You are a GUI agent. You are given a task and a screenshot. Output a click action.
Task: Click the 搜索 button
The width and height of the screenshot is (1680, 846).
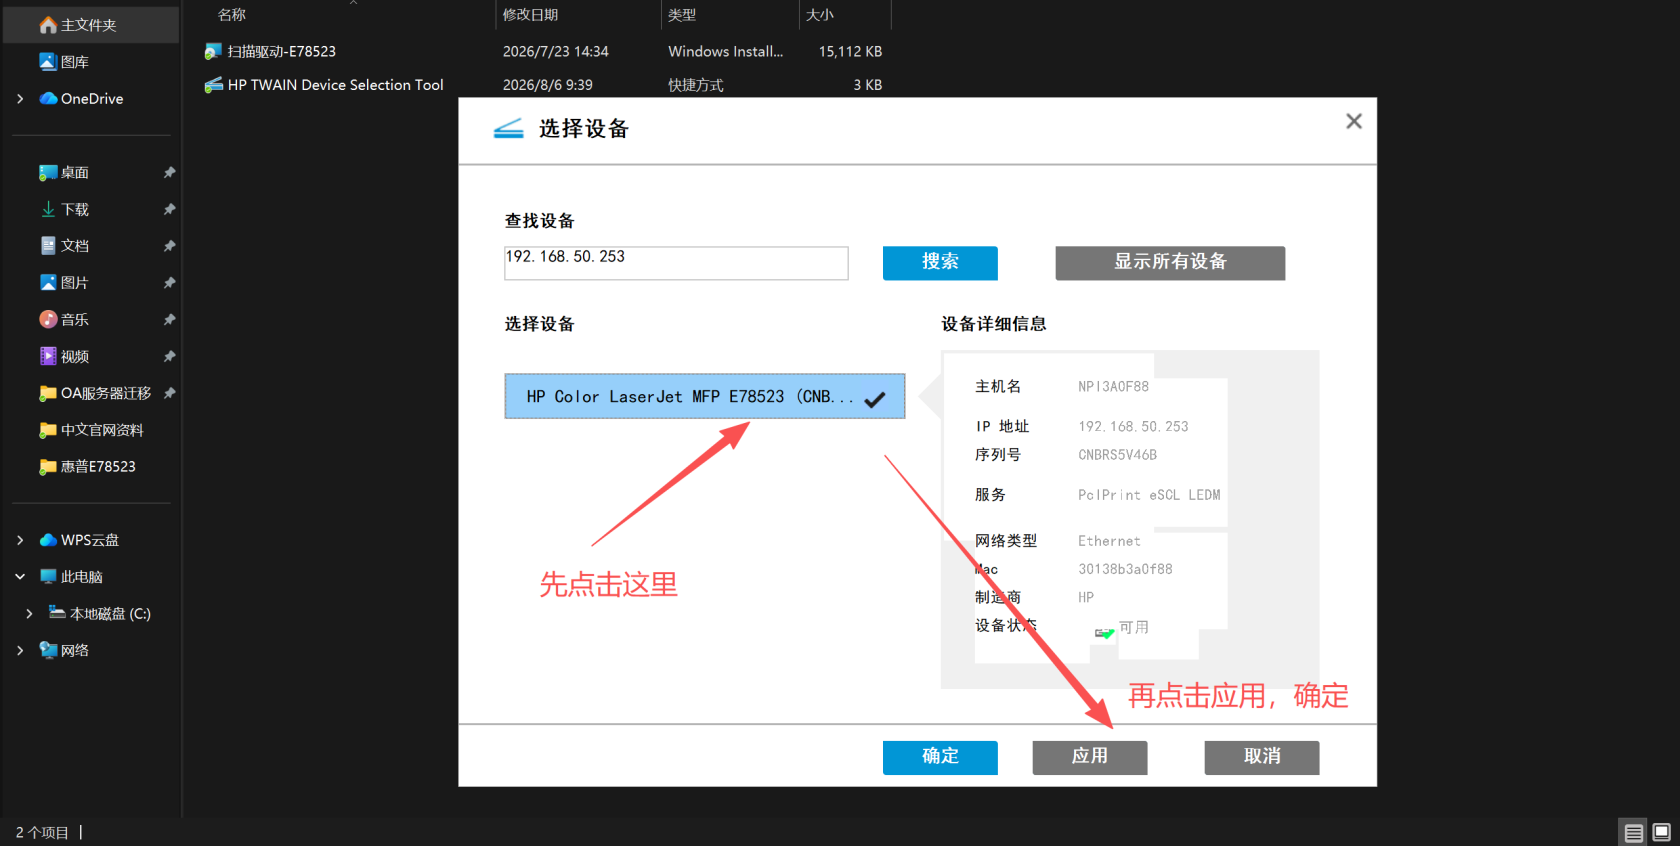(940, 263)
